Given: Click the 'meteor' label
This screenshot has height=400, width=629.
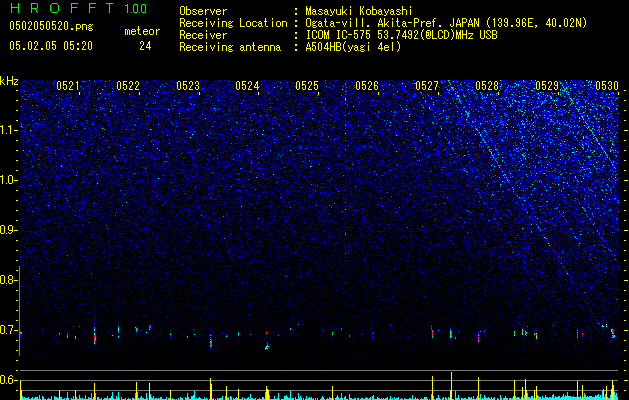Looking at the screenshot, I should pos(142,31).
